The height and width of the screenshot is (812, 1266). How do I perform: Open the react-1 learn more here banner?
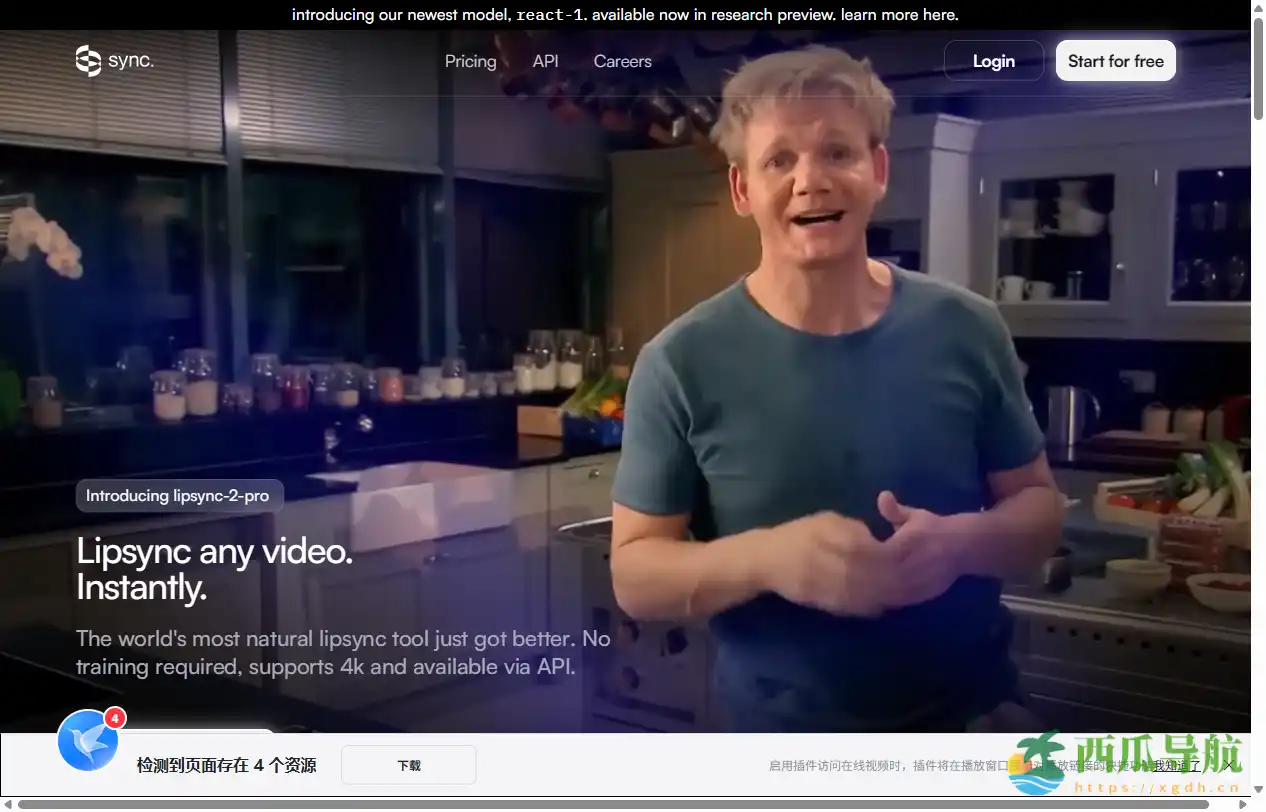pyautogui.click(x=624, y=15)
